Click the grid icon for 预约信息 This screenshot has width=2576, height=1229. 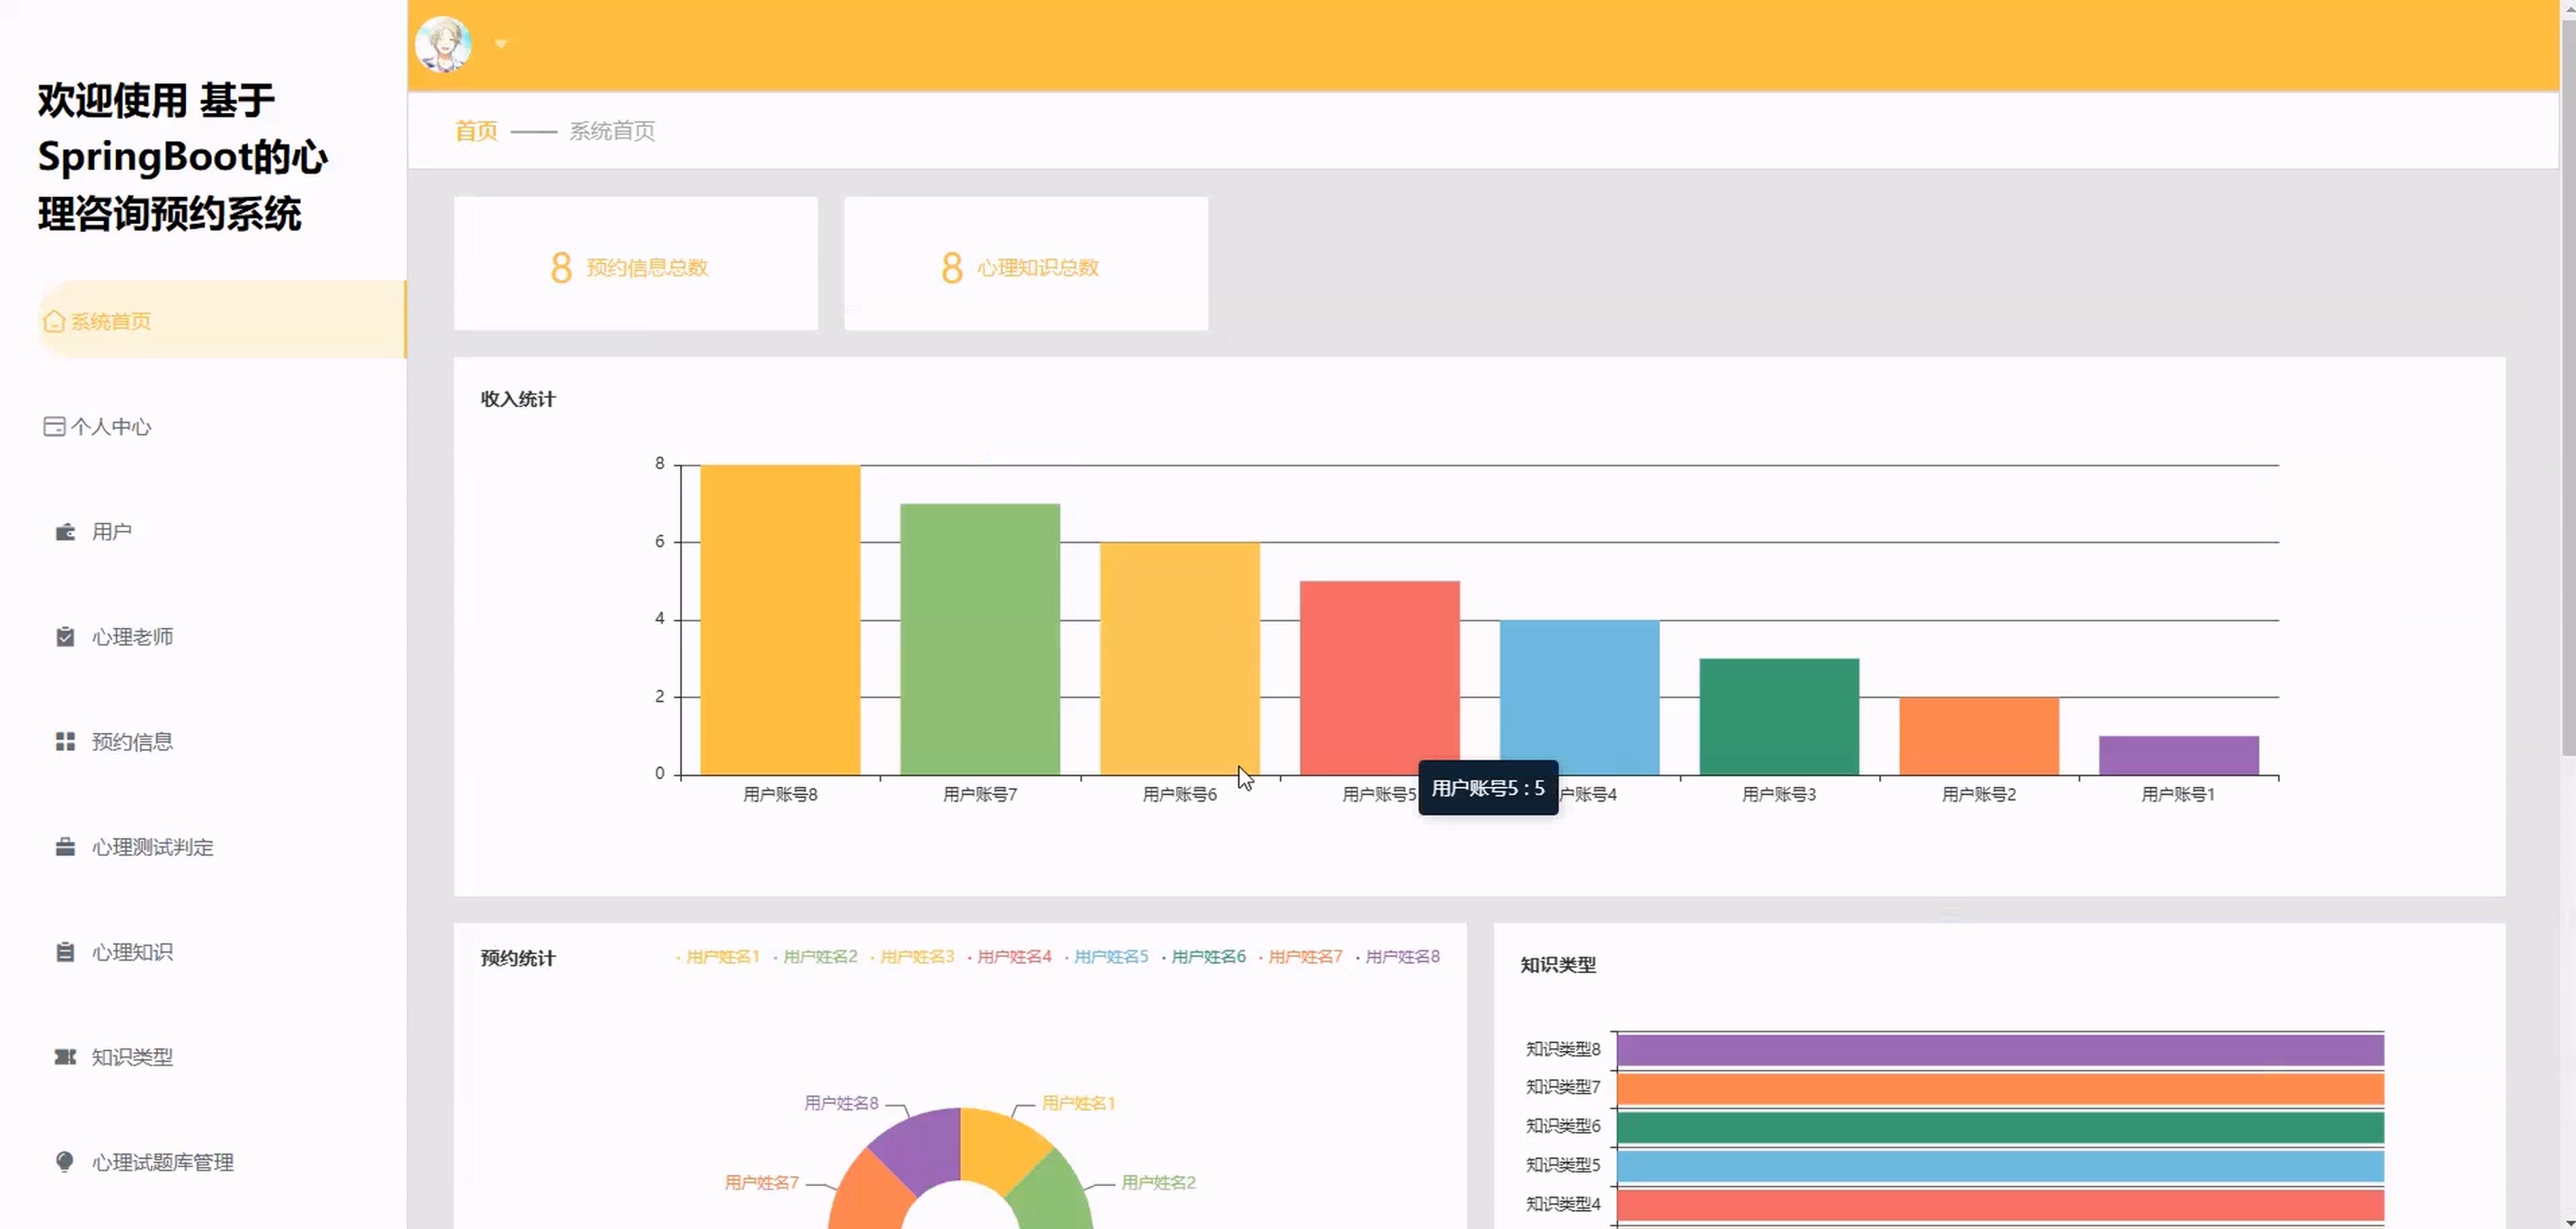click(65, 742)
